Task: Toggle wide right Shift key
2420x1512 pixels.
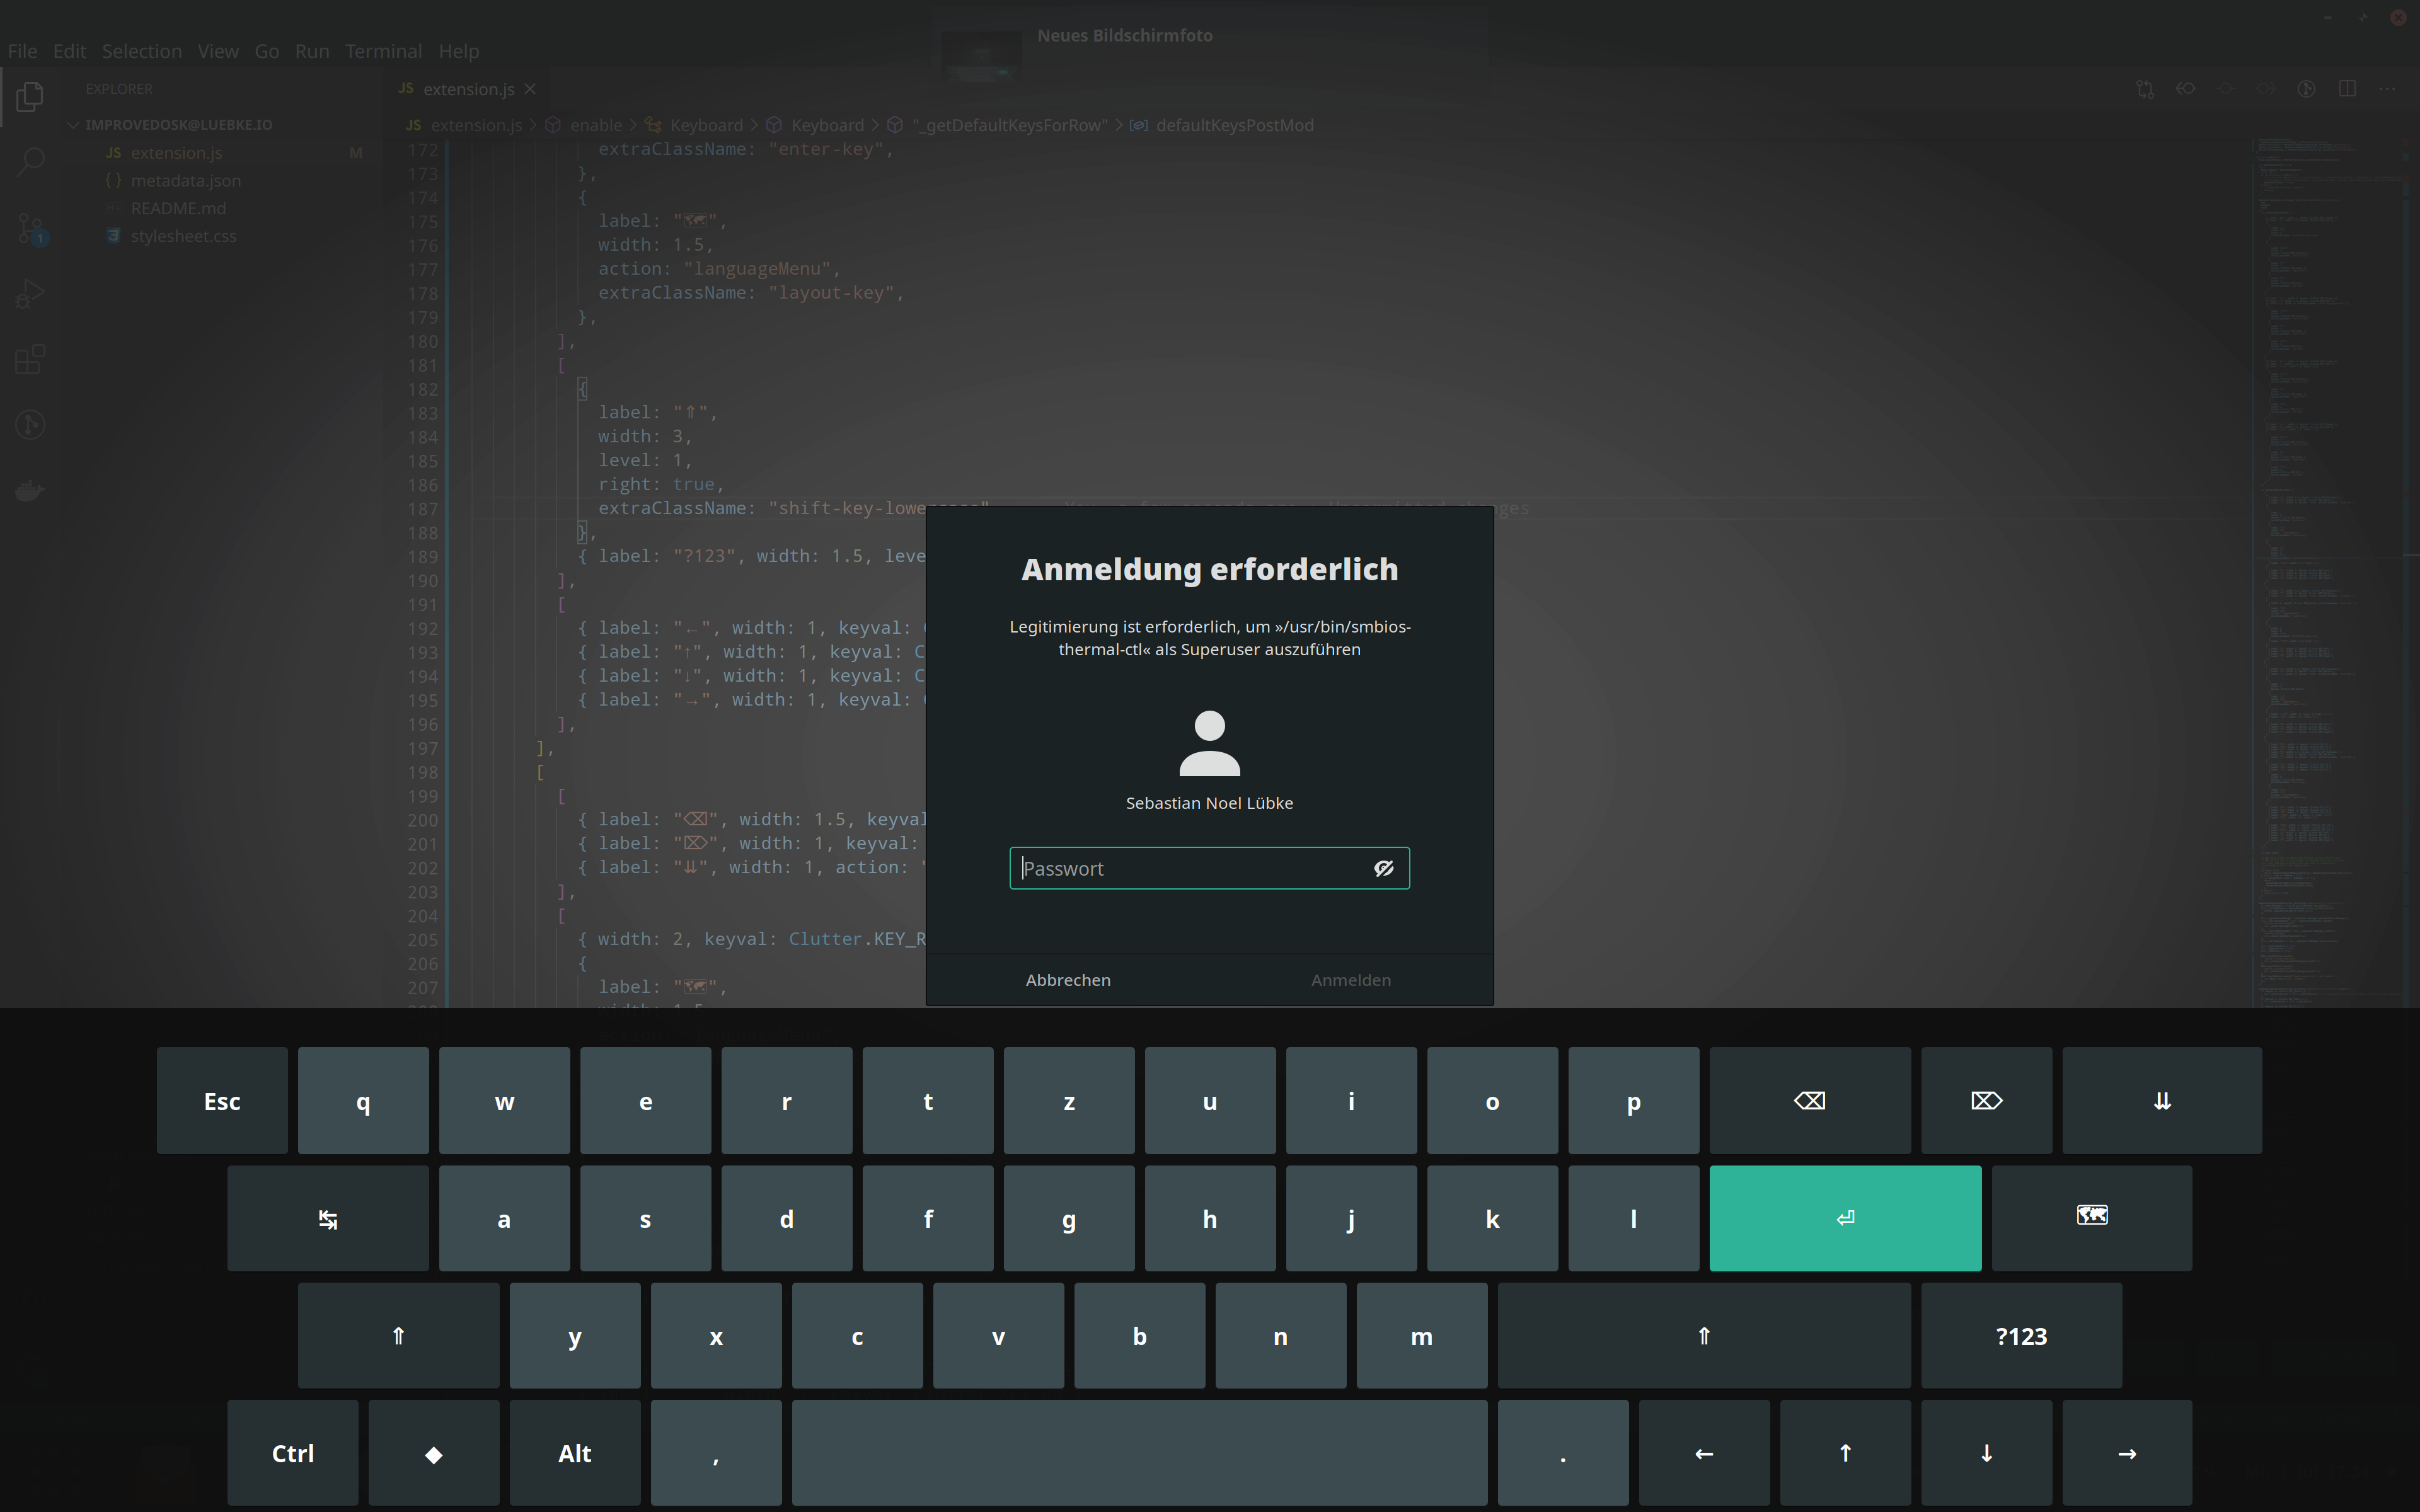Action: (x=1703, y=1336)
